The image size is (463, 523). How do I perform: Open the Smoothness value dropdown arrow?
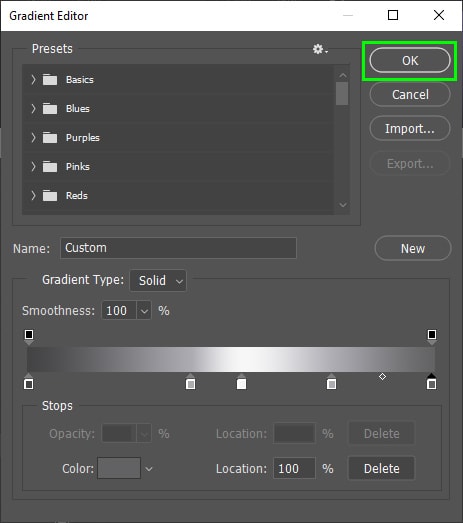(144, 311)
